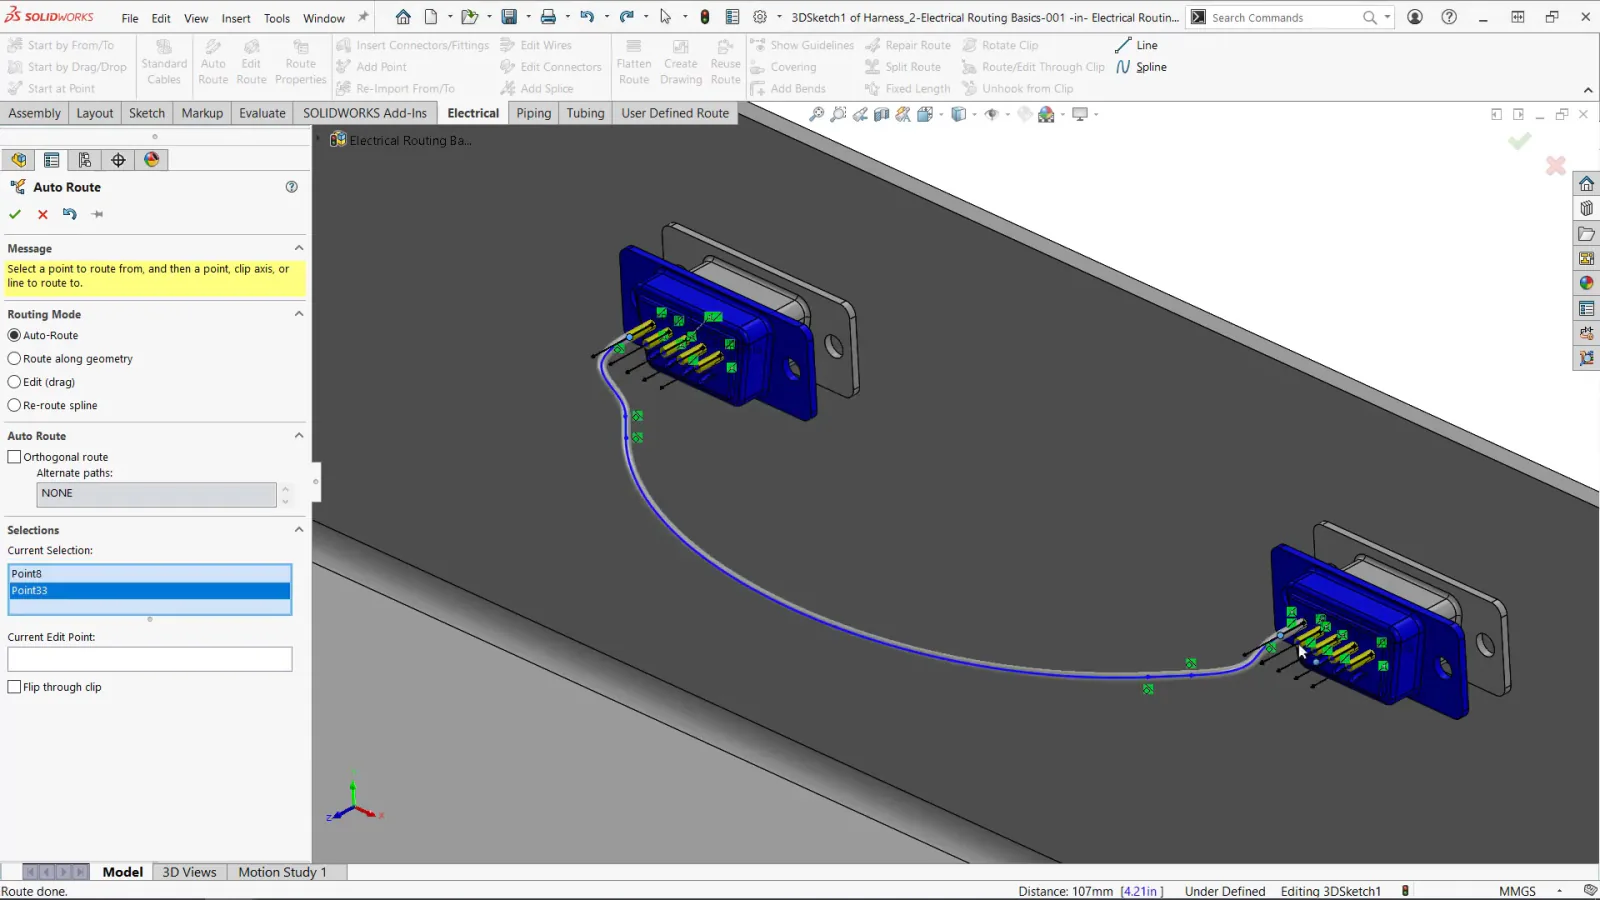This screenshot has height=900, width=1600.
Task: Click the Rebuild traffic light icon
Action: (x=705, y=17)
